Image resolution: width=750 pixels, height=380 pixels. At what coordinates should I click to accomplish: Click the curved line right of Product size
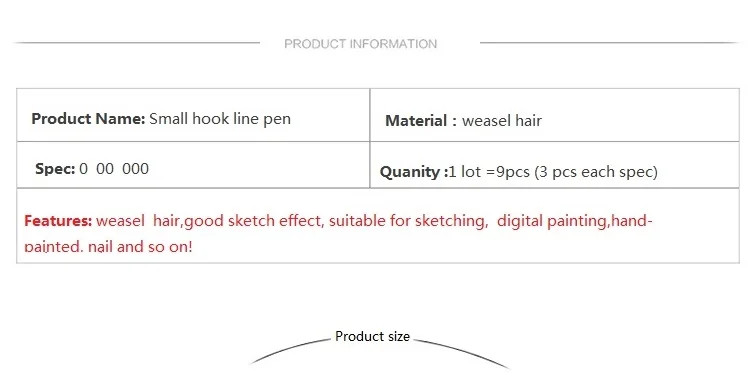coord(462,354)
